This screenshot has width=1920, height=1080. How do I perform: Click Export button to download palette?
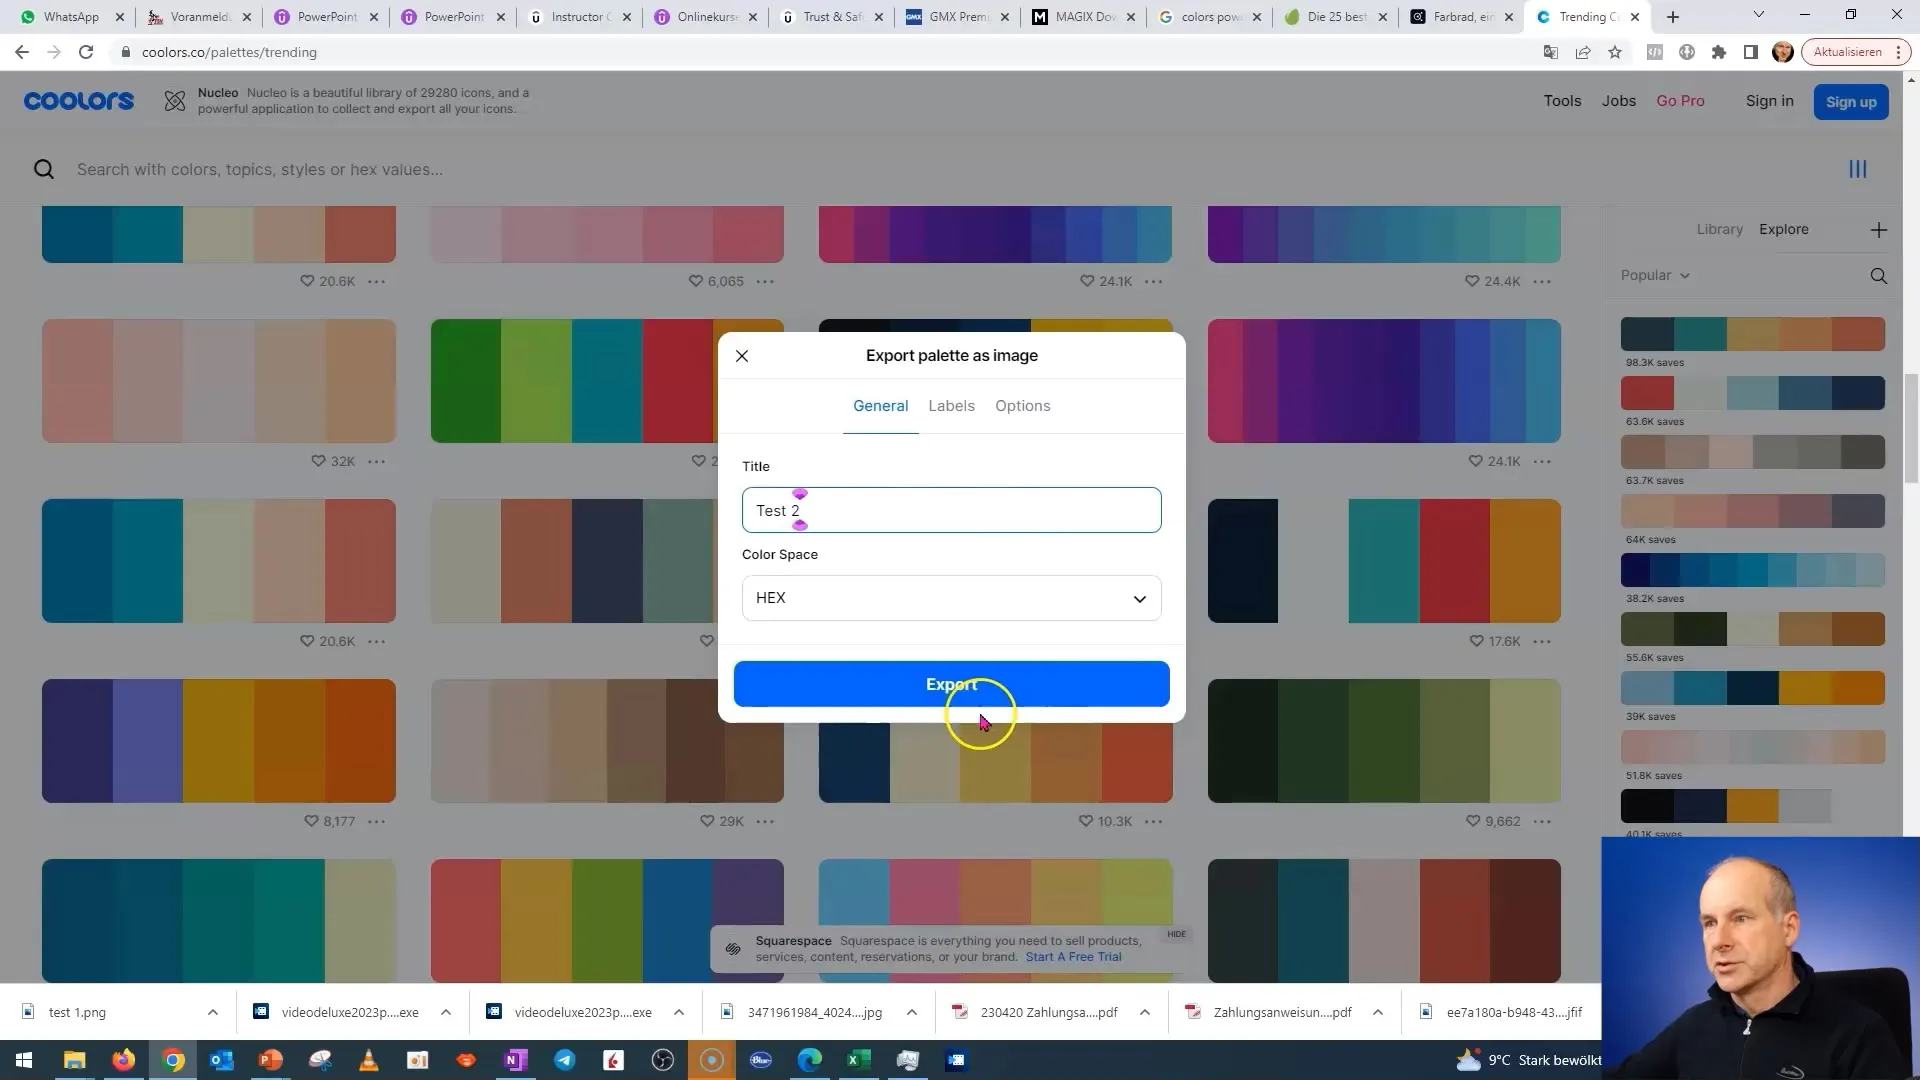(x=952, y=683)
